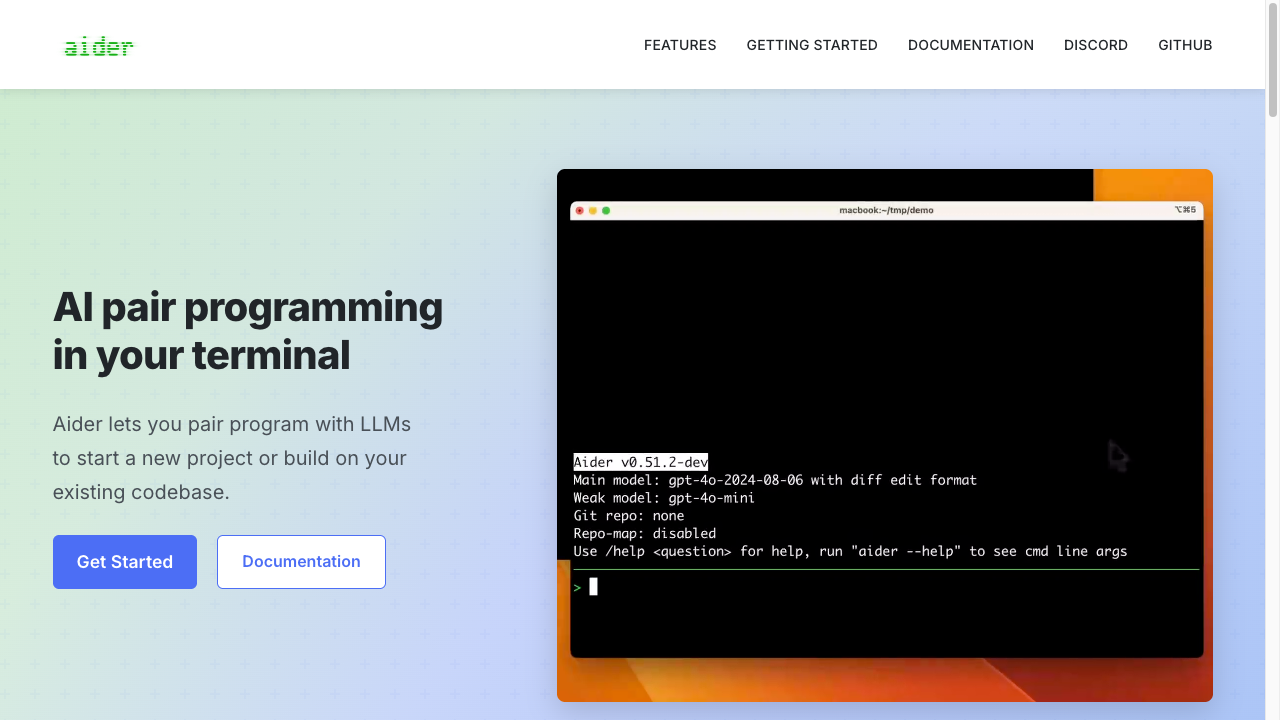This screenshot has height=720, width=1280.
Task: Go to Getting Started in the navigation
Action: [x=812, y=45]
